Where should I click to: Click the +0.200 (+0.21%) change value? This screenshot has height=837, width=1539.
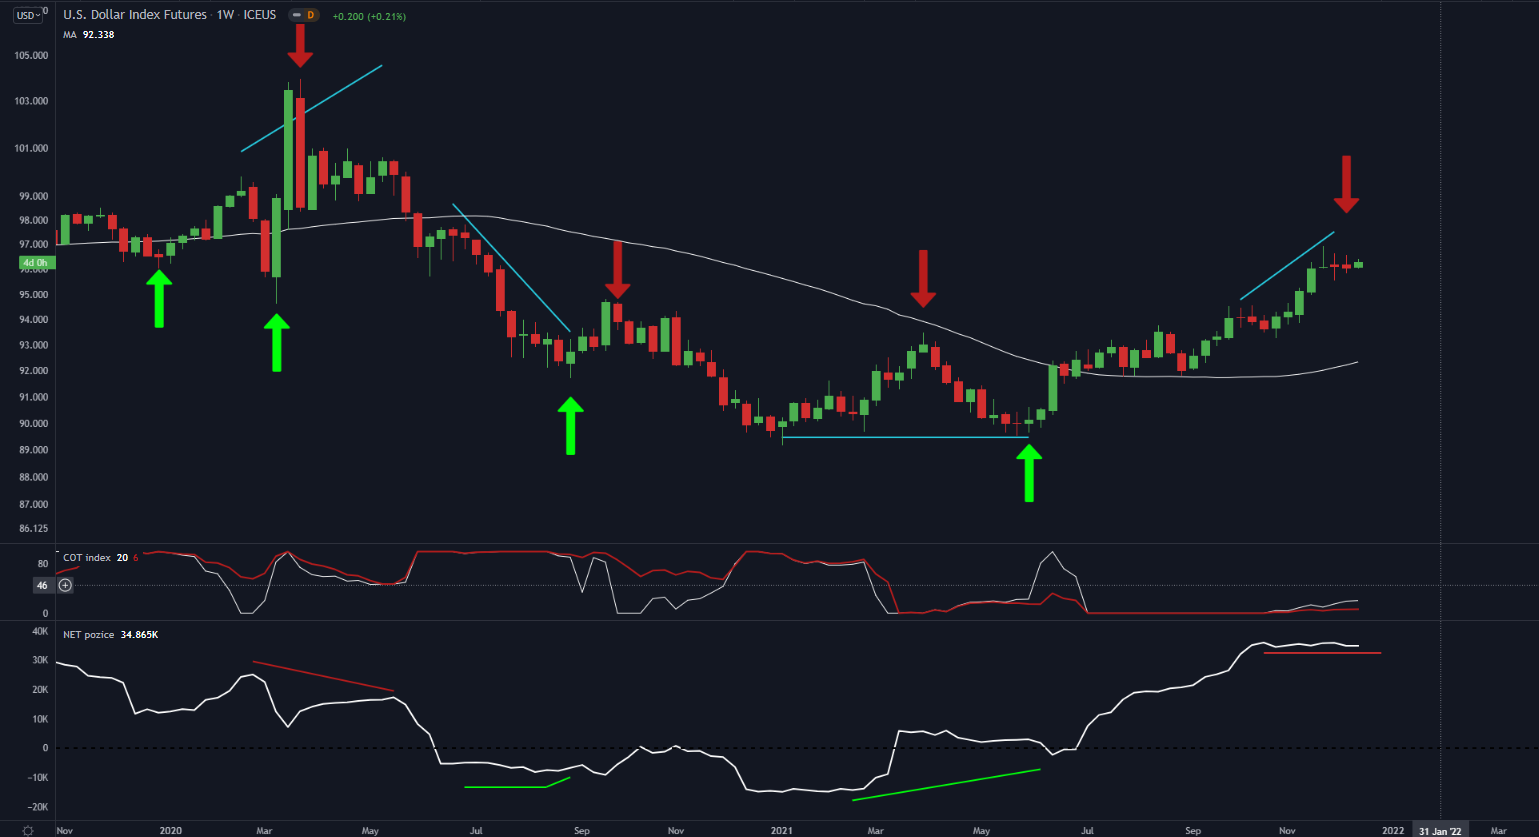369,16
